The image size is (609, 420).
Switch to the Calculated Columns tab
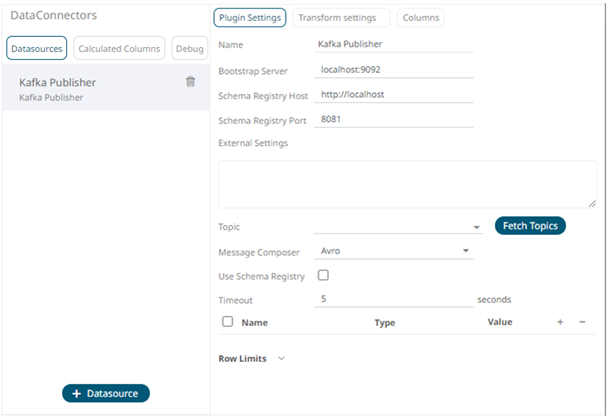click(119, 48)
